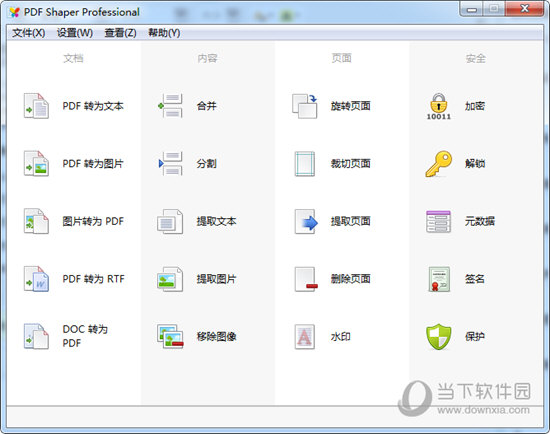Minimize the PDF Shaper window
The image size is (550, 434).
tap(472, 9)
